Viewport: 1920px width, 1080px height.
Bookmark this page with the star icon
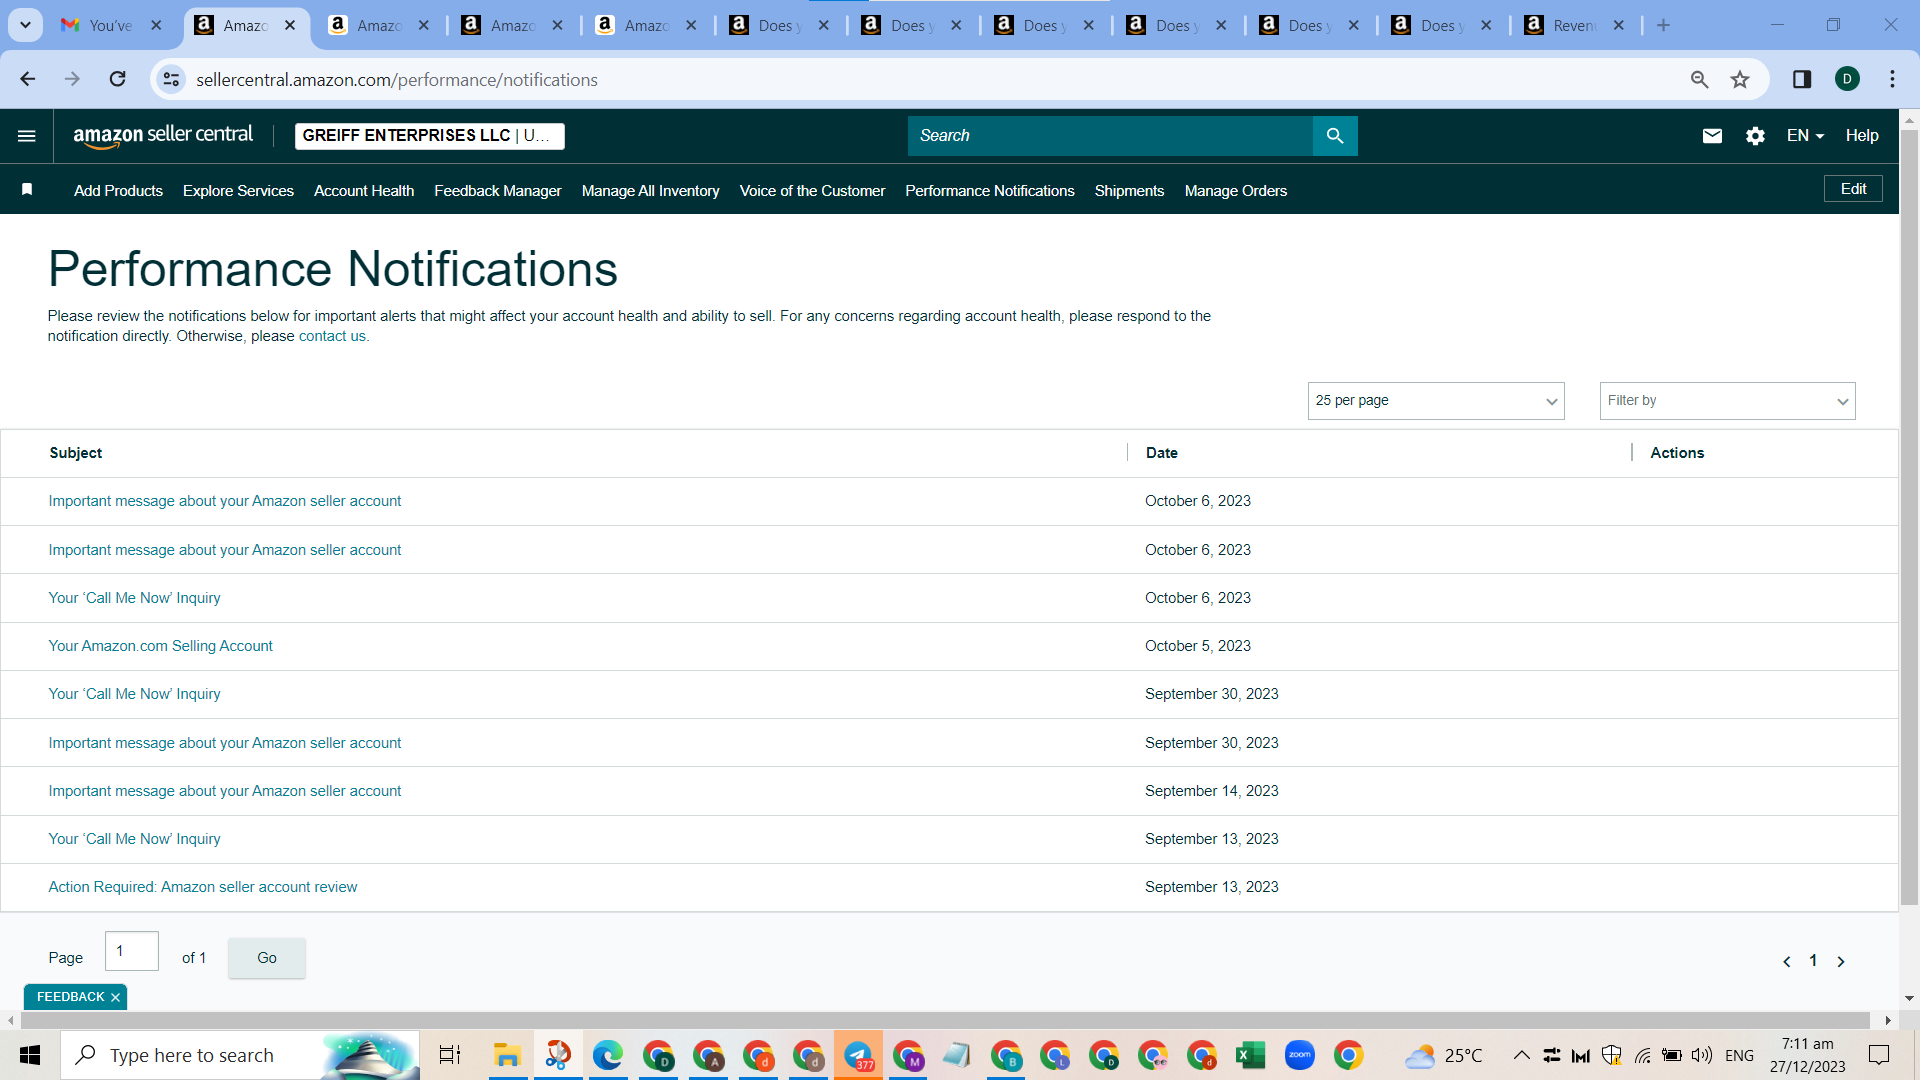coord(1740,79)
